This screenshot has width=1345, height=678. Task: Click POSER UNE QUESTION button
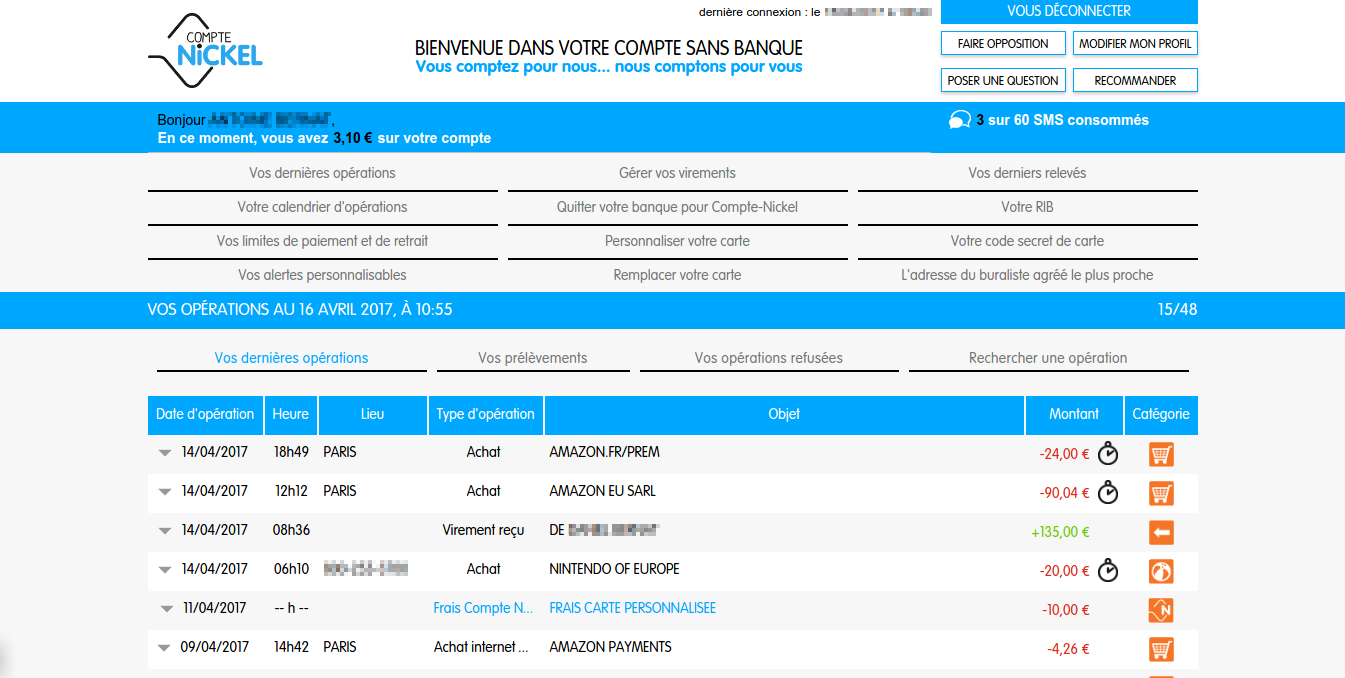coord(1003,80)
